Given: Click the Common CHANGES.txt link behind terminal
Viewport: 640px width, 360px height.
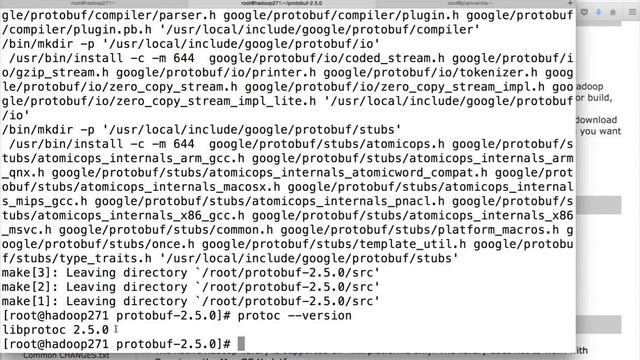Looking at the screenshot, I should click(66, 356).
